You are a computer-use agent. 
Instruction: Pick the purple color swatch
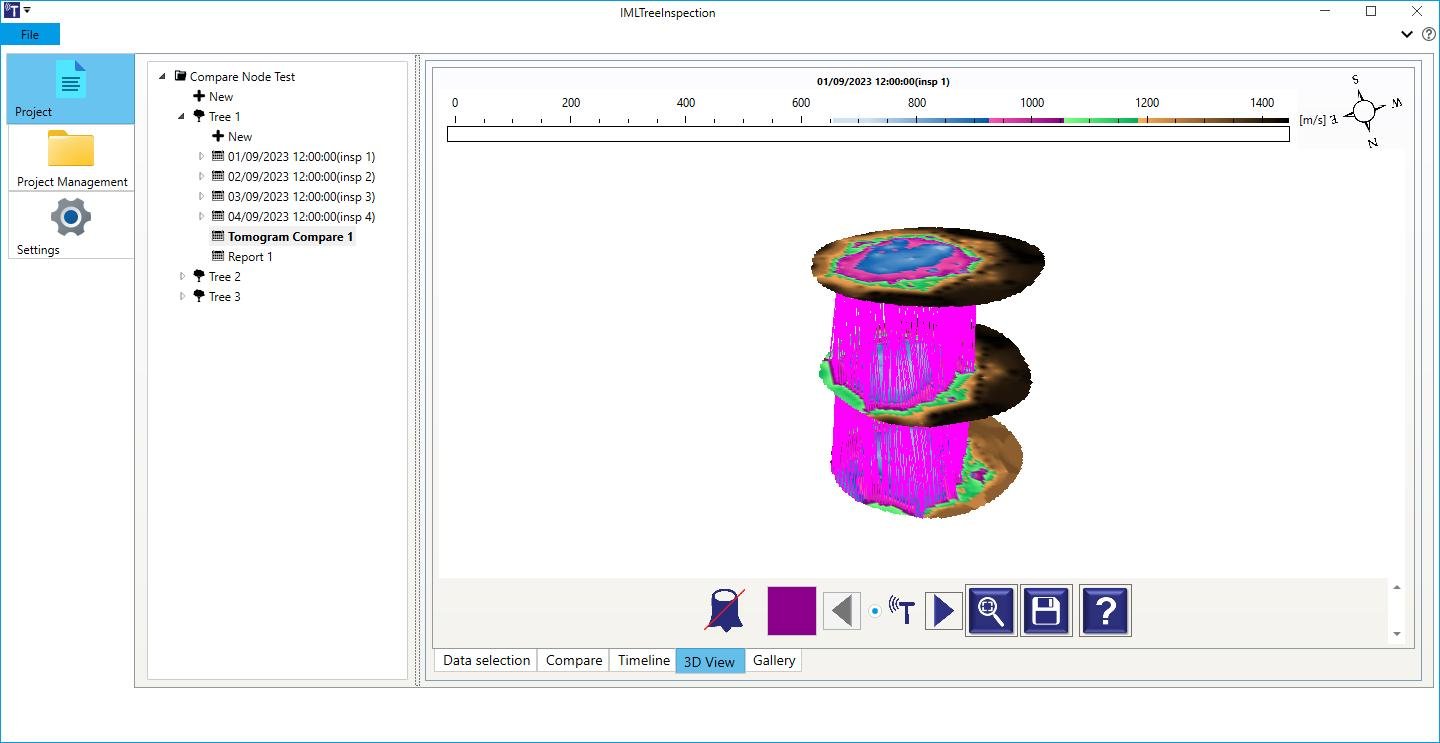coord(792,610)
